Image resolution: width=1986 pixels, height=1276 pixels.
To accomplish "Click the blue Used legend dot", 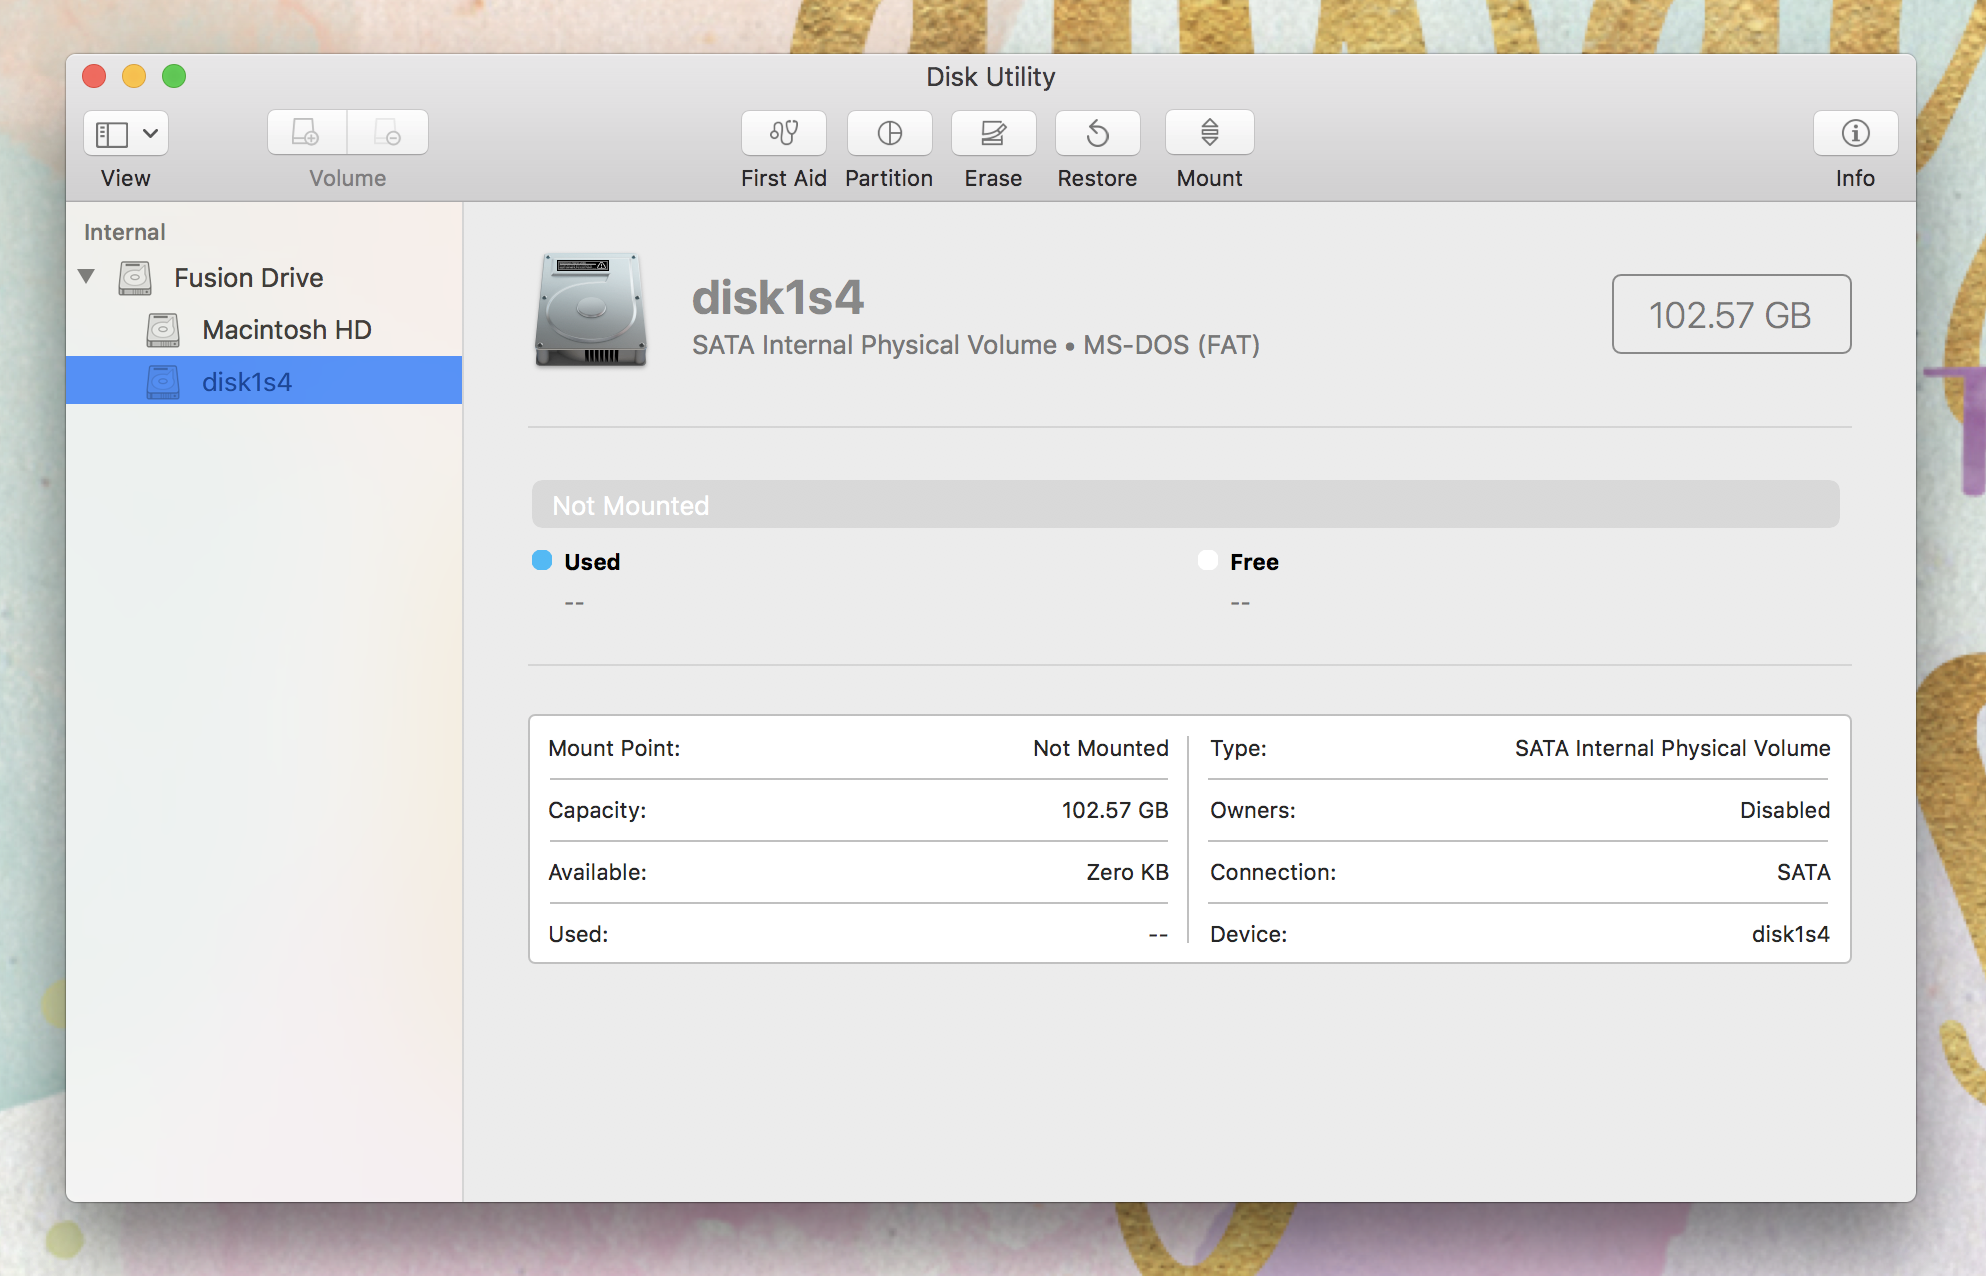I will pyautogui.click(x=542, y=560).
